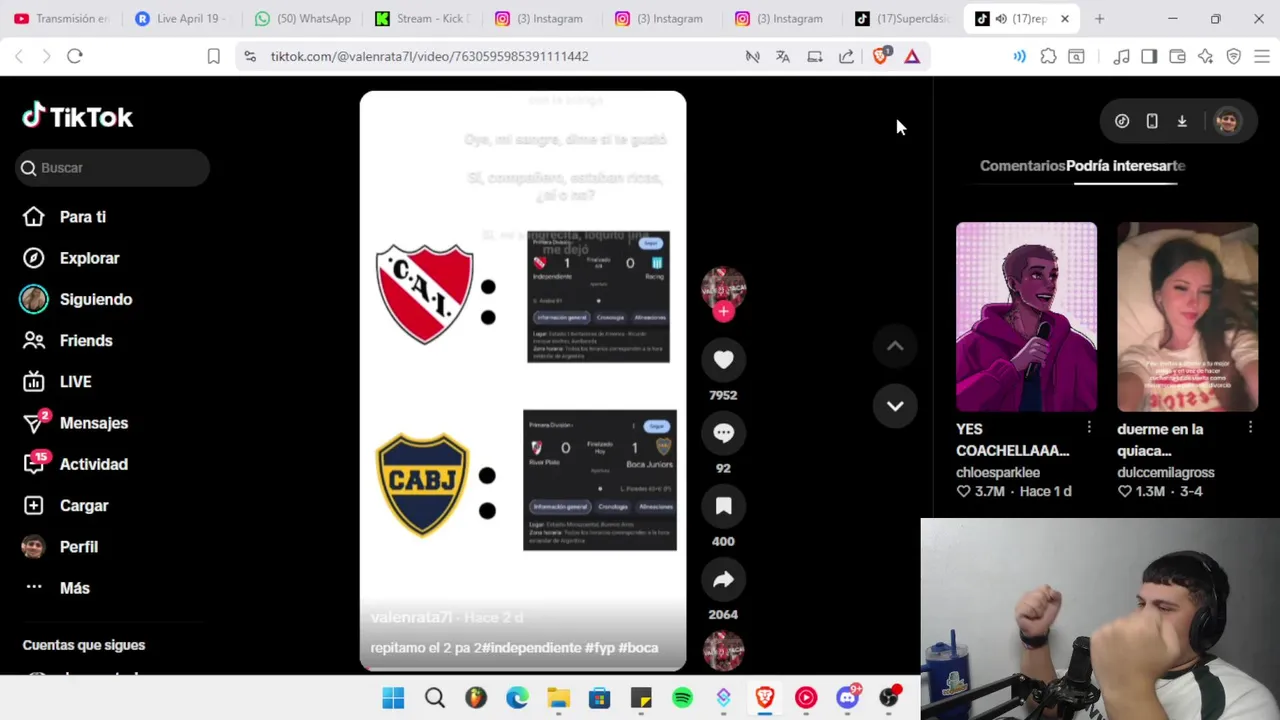Open the browser hamburger menu

coord(1261,56)
